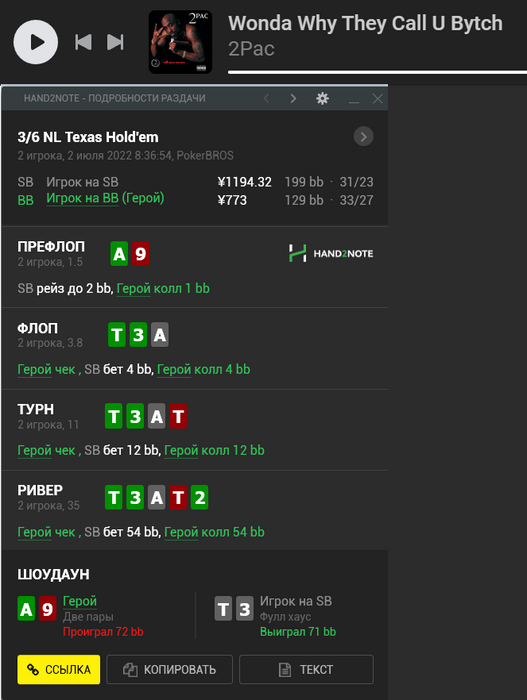The width and height of the screenshot is (527, 700).
Task: Open turn action 'Герой колл 12 bb'
Action: pyautogui.click(x=214, y=450)
